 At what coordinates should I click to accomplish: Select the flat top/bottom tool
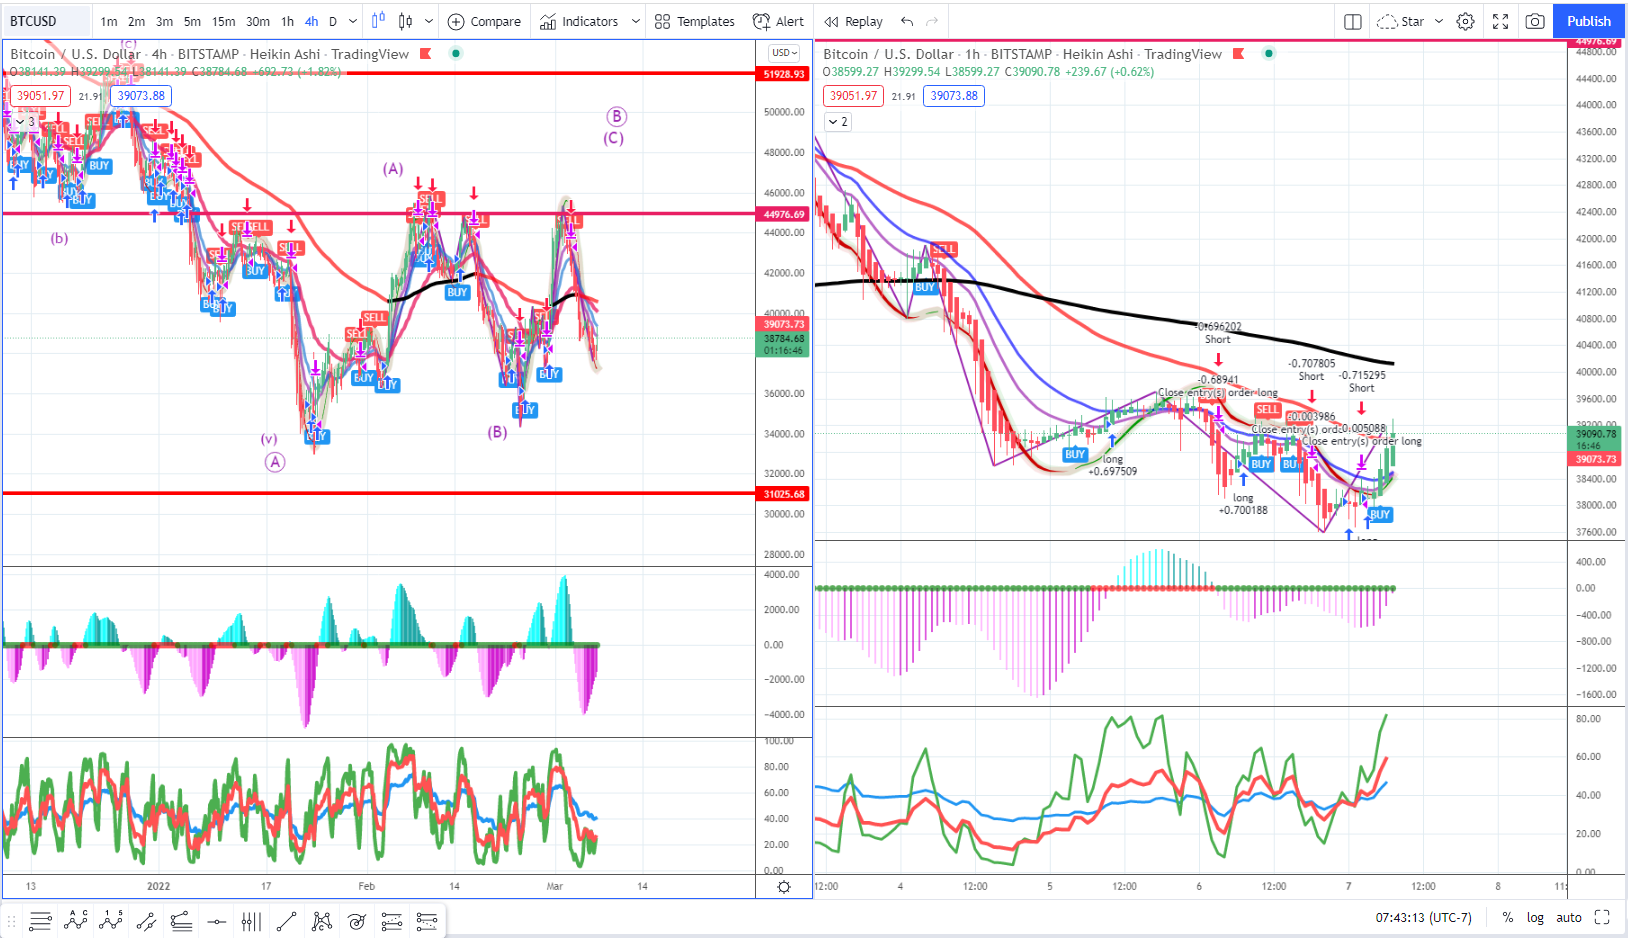(x=181, y=921)
